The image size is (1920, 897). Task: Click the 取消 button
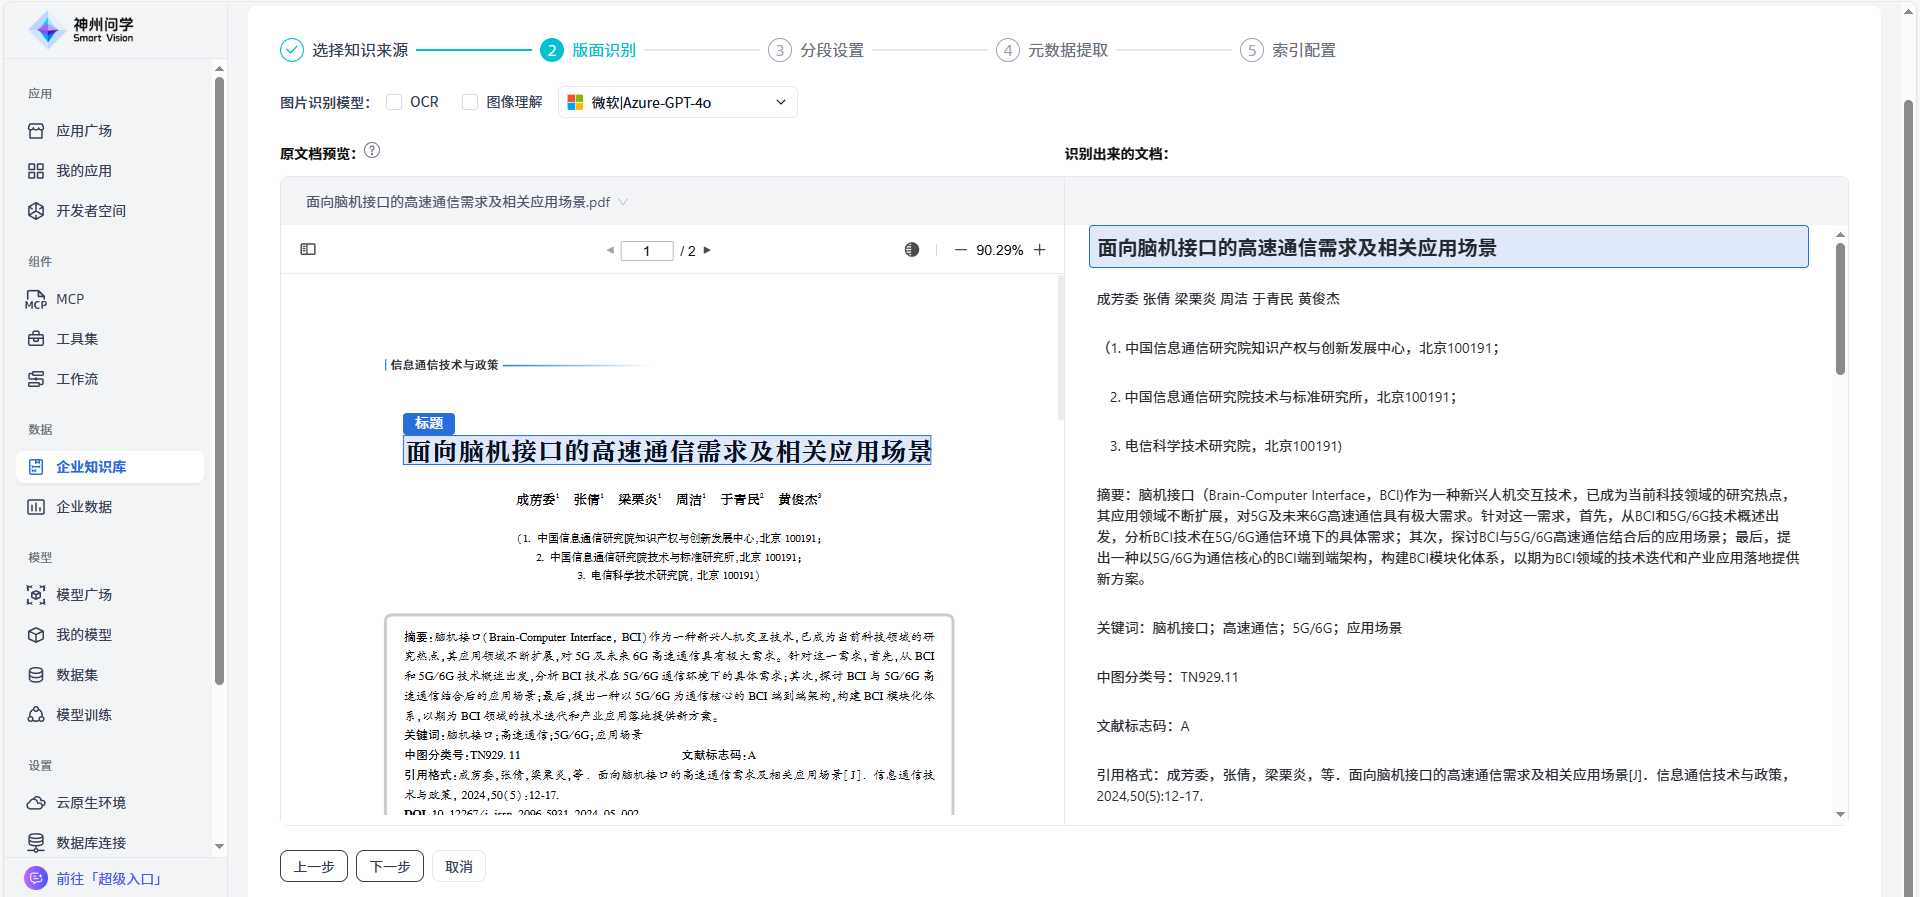click(x=459, y=866)
